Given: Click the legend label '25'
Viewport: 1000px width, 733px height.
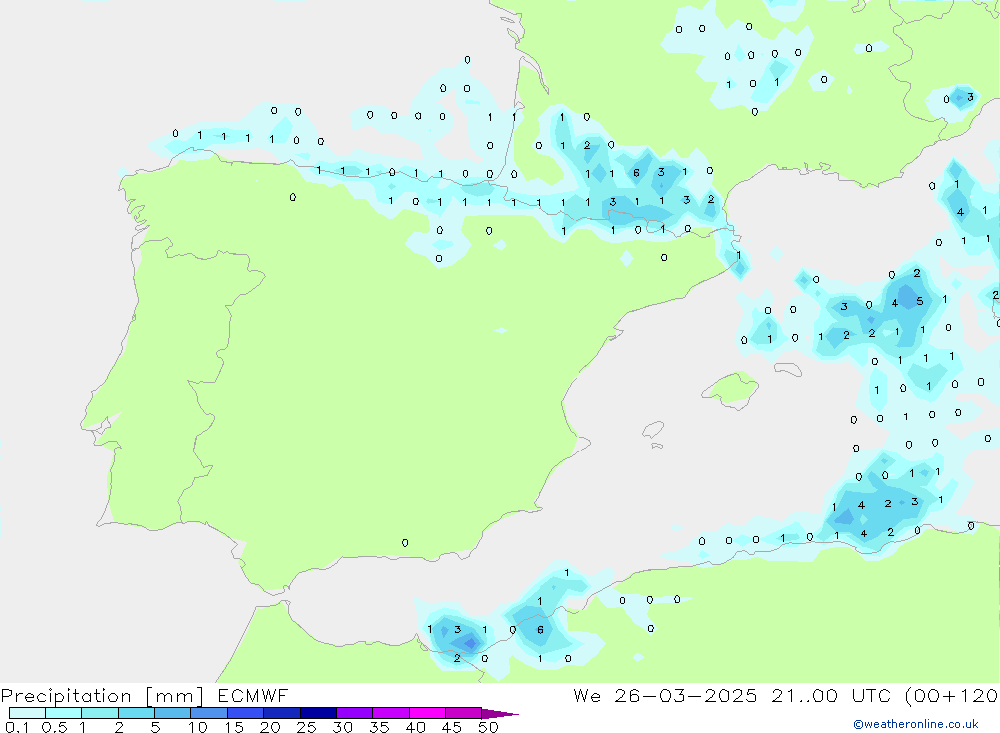Looking at the screenshot, I should (x=306, y=727).
